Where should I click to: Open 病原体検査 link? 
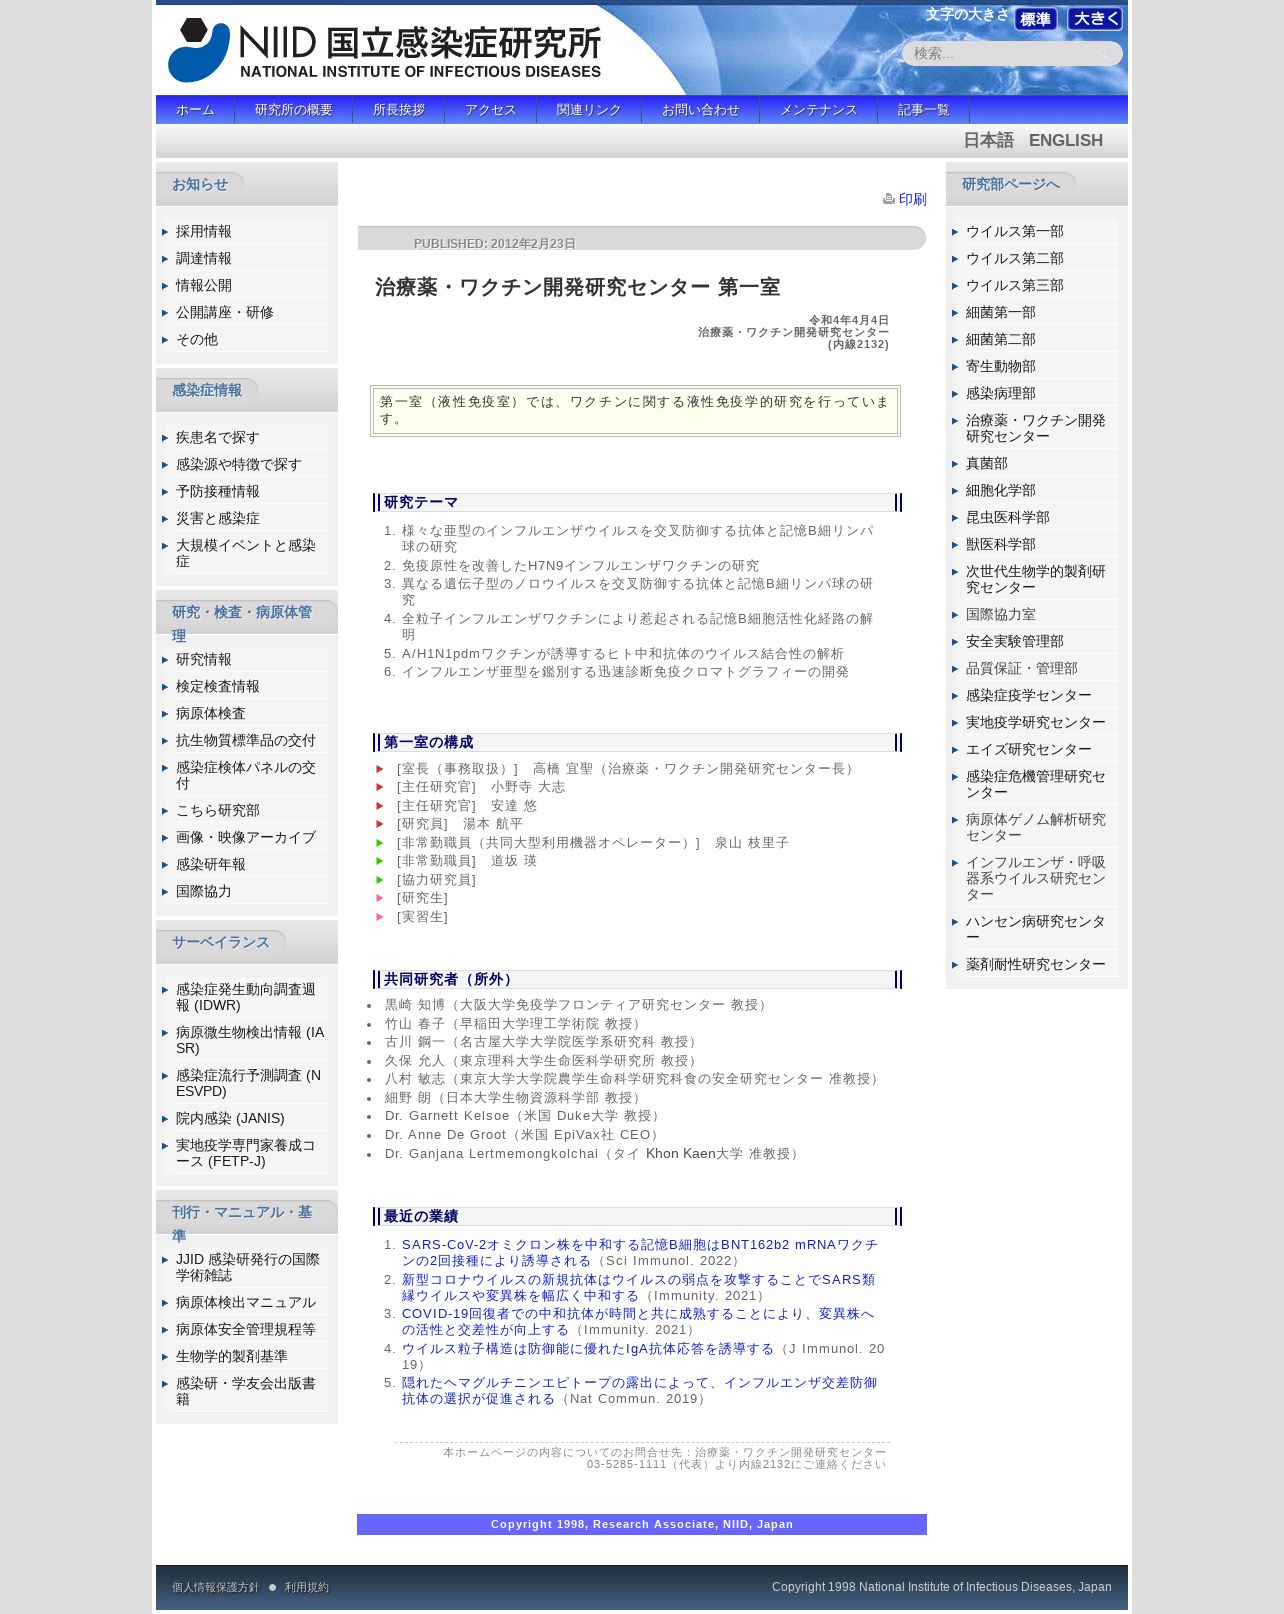tap(211, 714)
